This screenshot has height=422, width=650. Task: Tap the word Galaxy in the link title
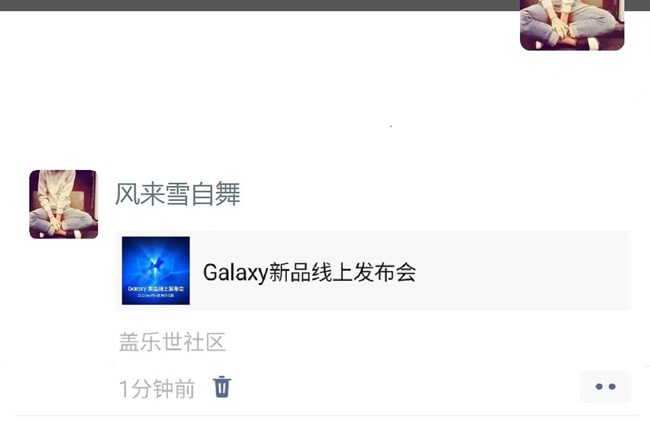pos(235,273)
